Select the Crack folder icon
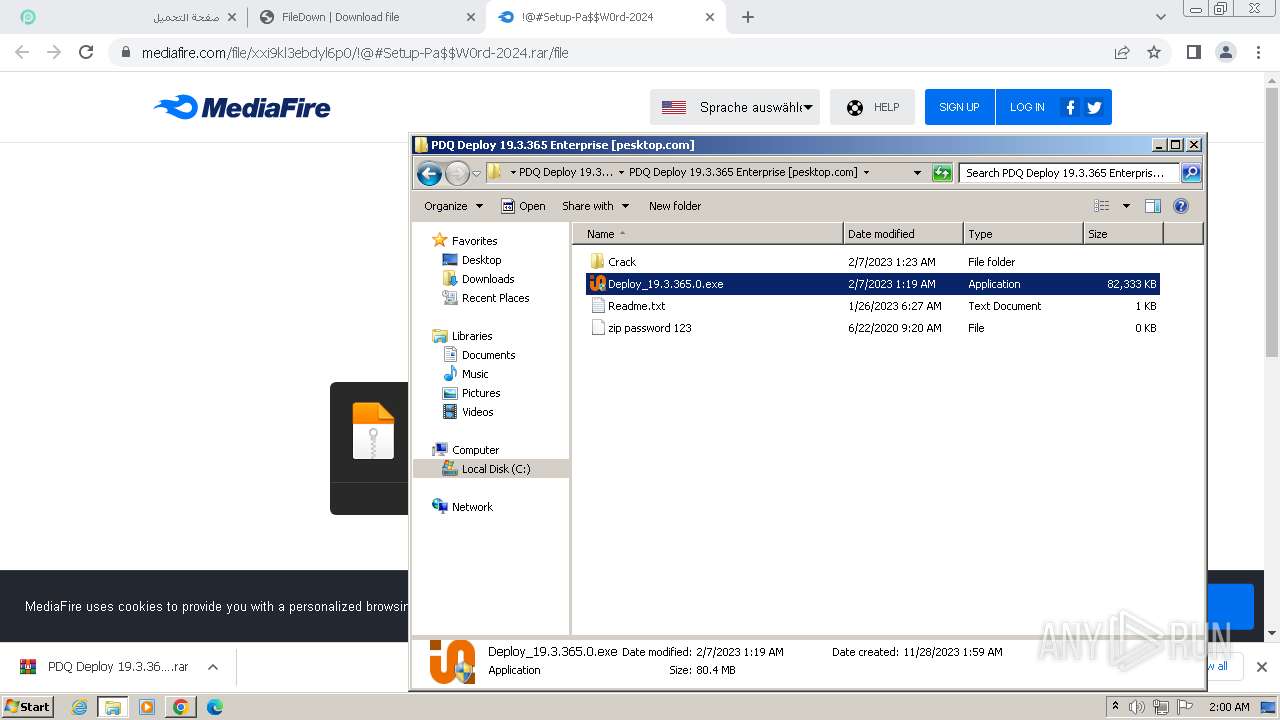The width and height of the screenshot is (1280, 720). point(597,262)
